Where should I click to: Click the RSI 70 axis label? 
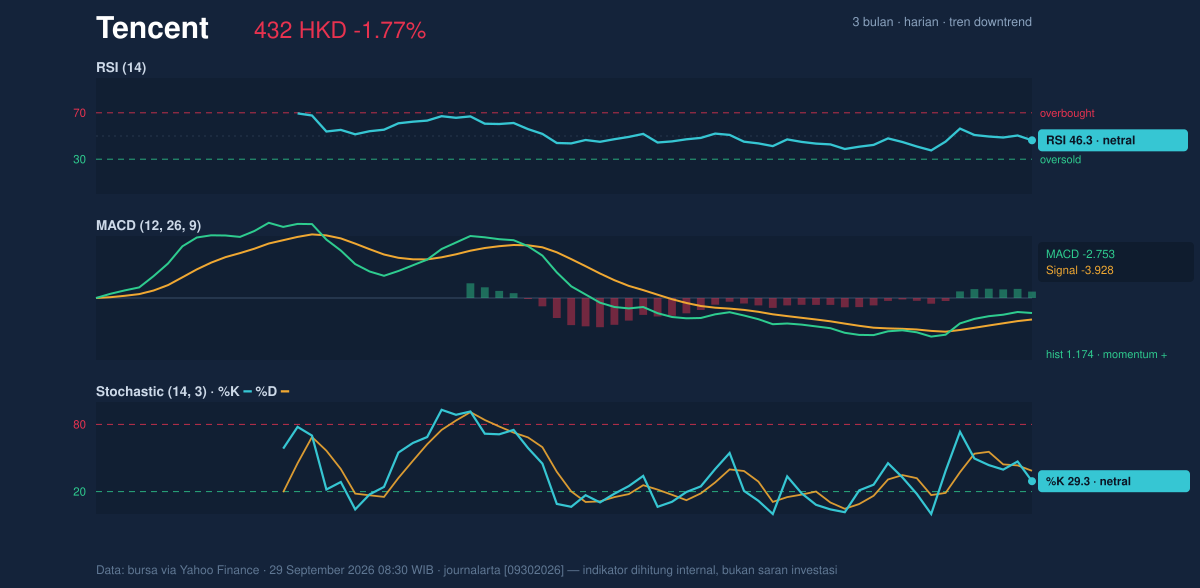tap(79, 113)
